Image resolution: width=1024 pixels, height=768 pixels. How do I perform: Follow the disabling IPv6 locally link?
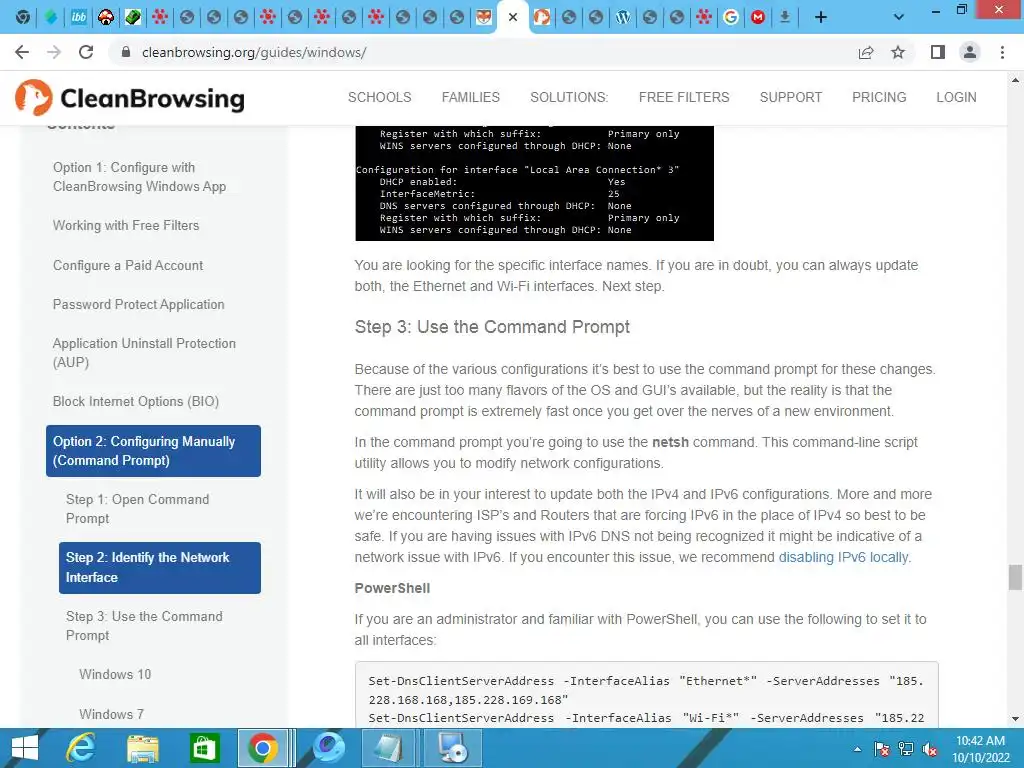pos(843,557)
